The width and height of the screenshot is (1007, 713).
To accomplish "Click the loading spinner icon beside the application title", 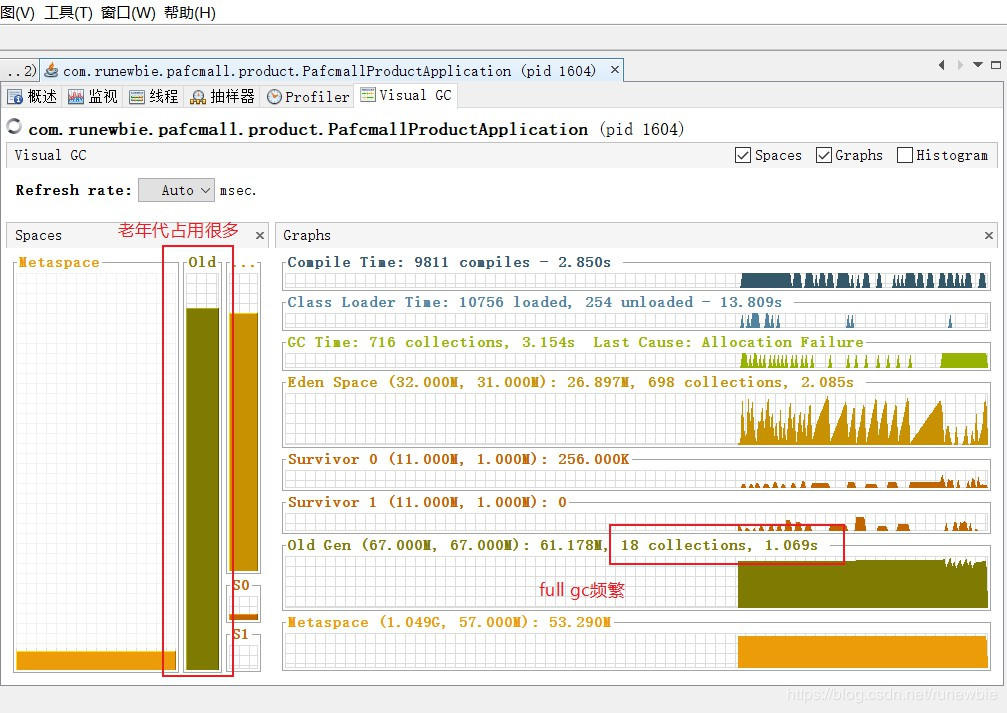I will click(14, 127).
